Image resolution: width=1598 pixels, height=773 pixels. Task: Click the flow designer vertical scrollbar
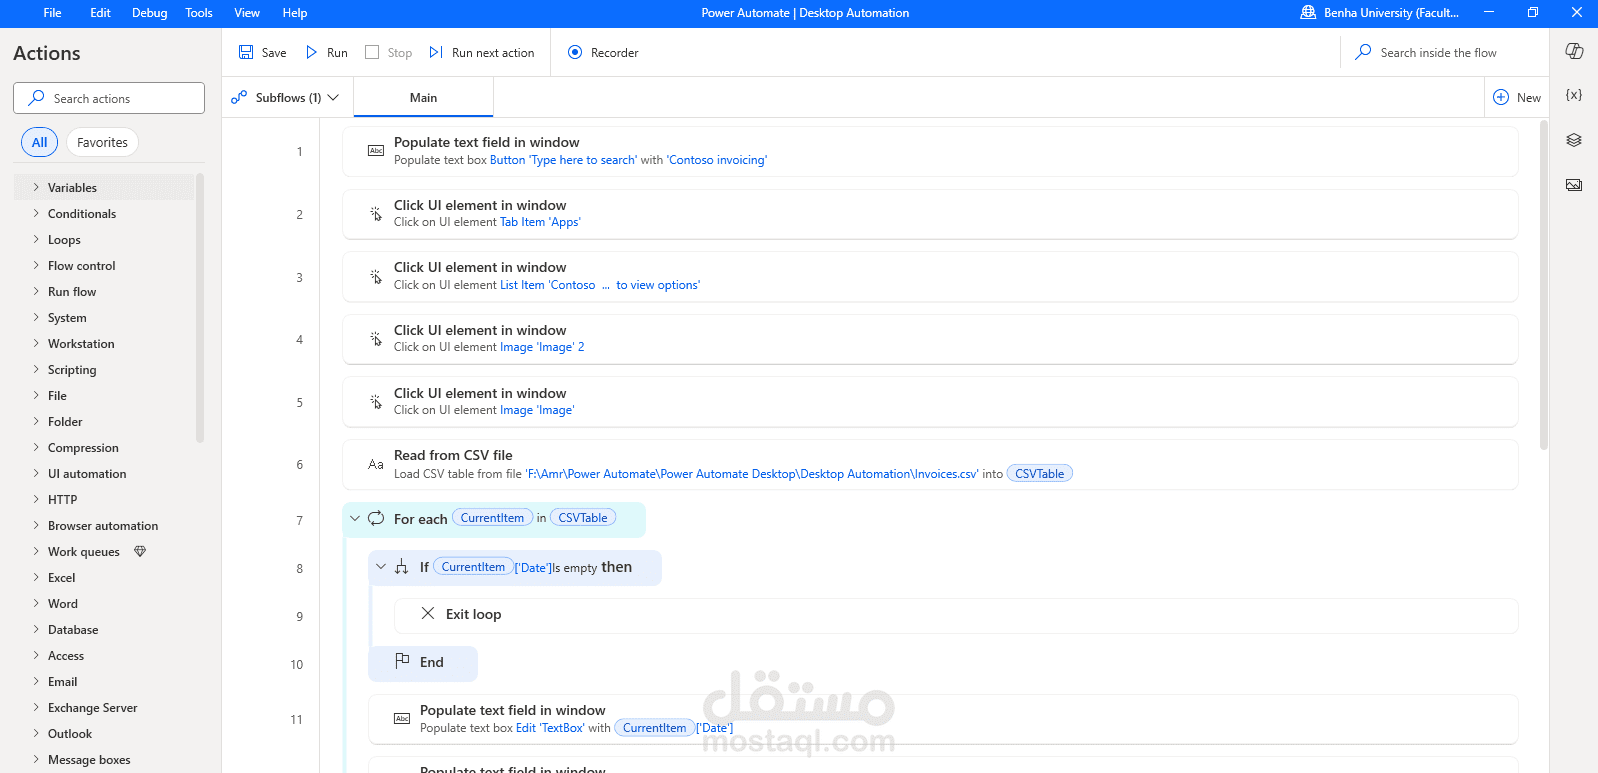click(1543, 285)
